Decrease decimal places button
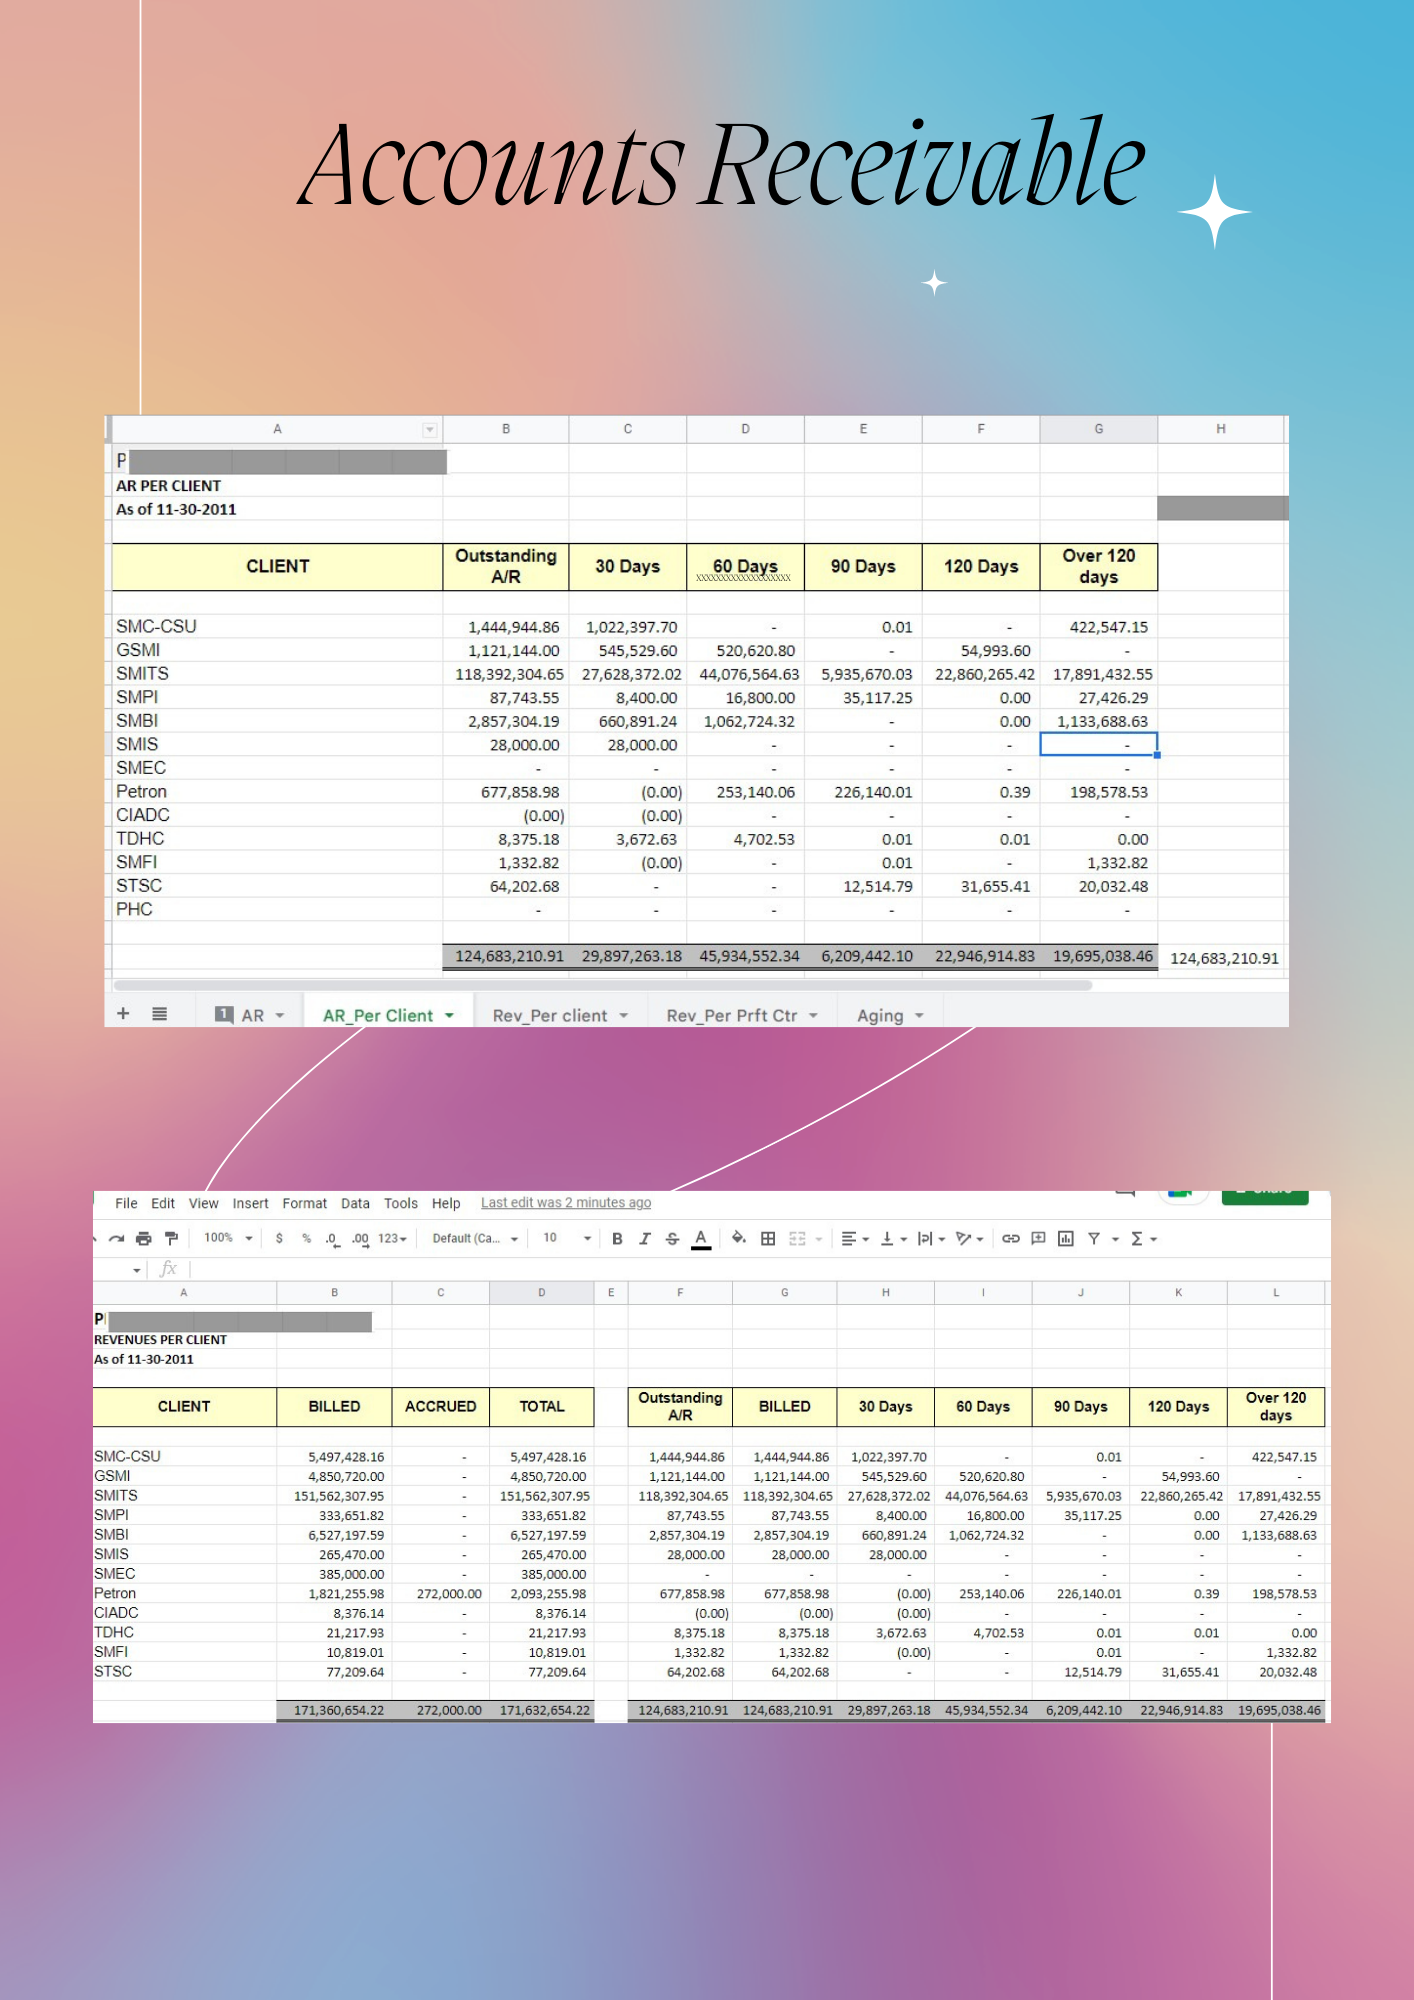Image resolution: width=1414 pixels, height=2000 pixels. (x=332, y=1239)
